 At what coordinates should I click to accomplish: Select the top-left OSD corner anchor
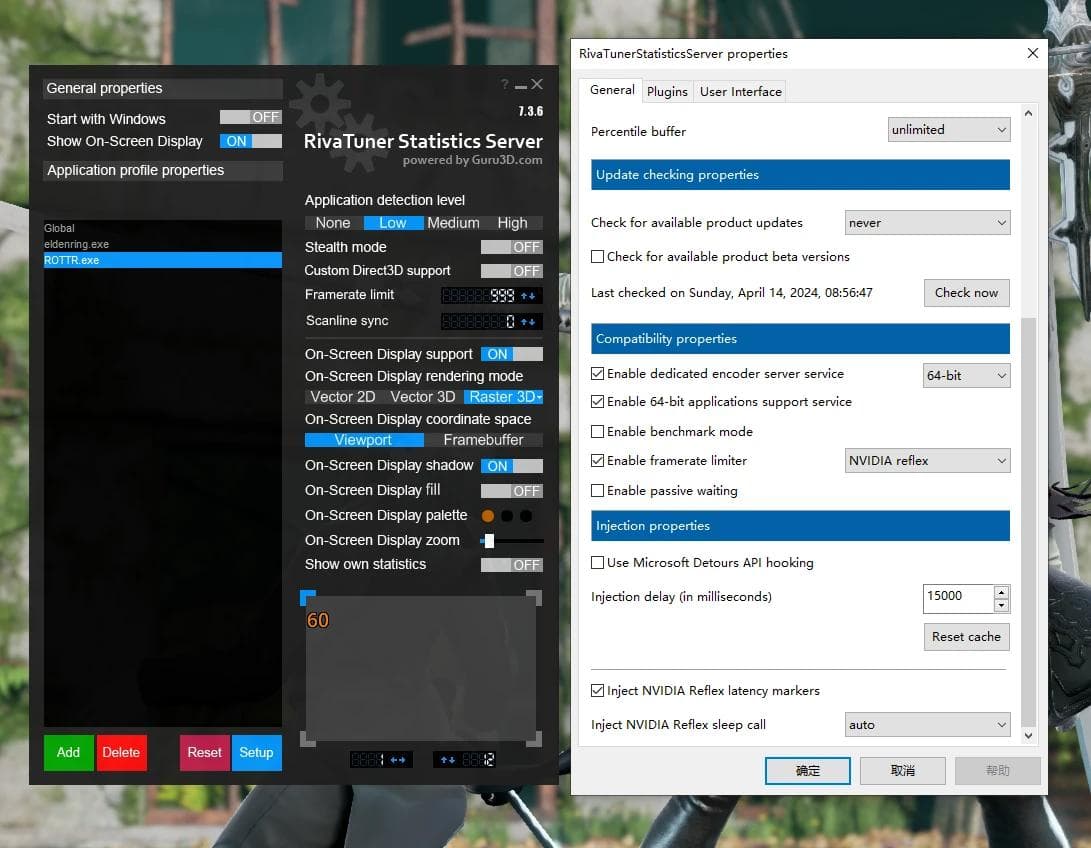[x=308, y=598]
